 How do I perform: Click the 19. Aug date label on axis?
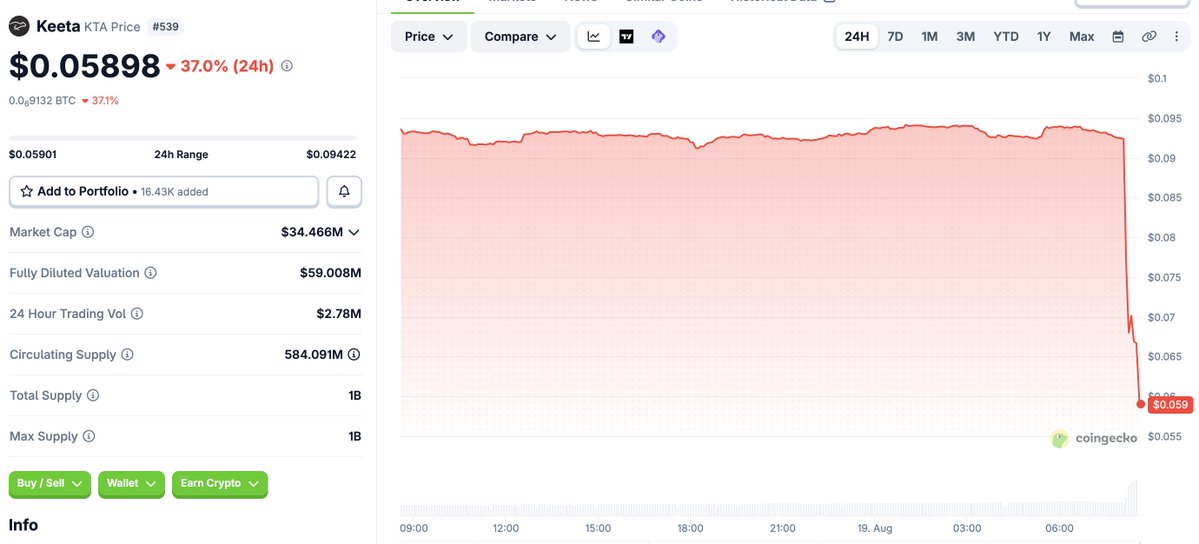pyautogui.click(x=875, y=528)
